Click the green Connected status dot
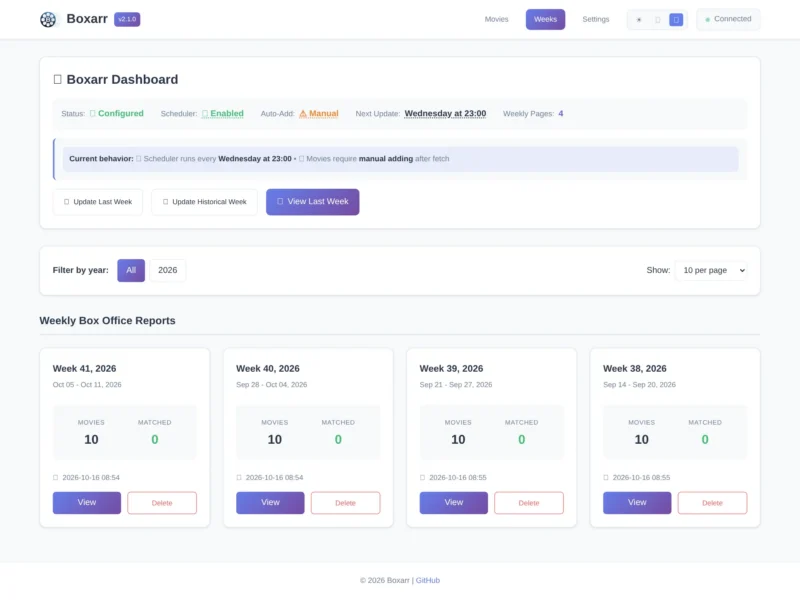This screenshot has width=800, height=600. pos(708,20)
